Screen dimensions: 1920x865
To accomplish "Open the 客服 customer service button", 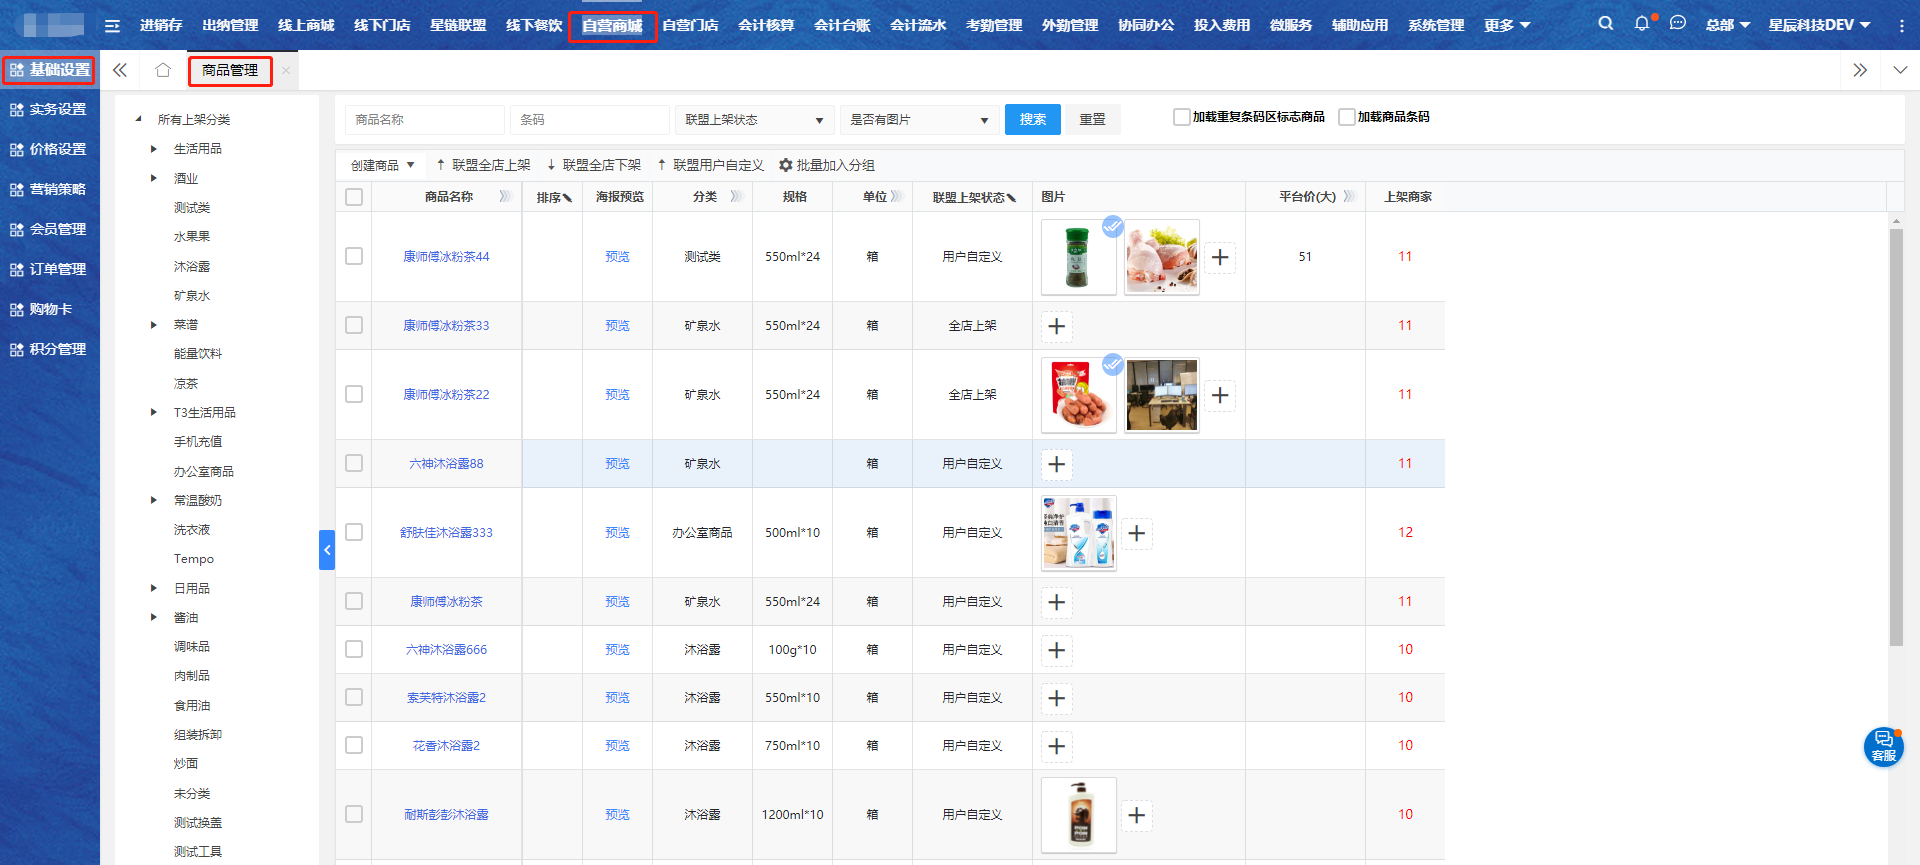I will (x=1883, y=746).
